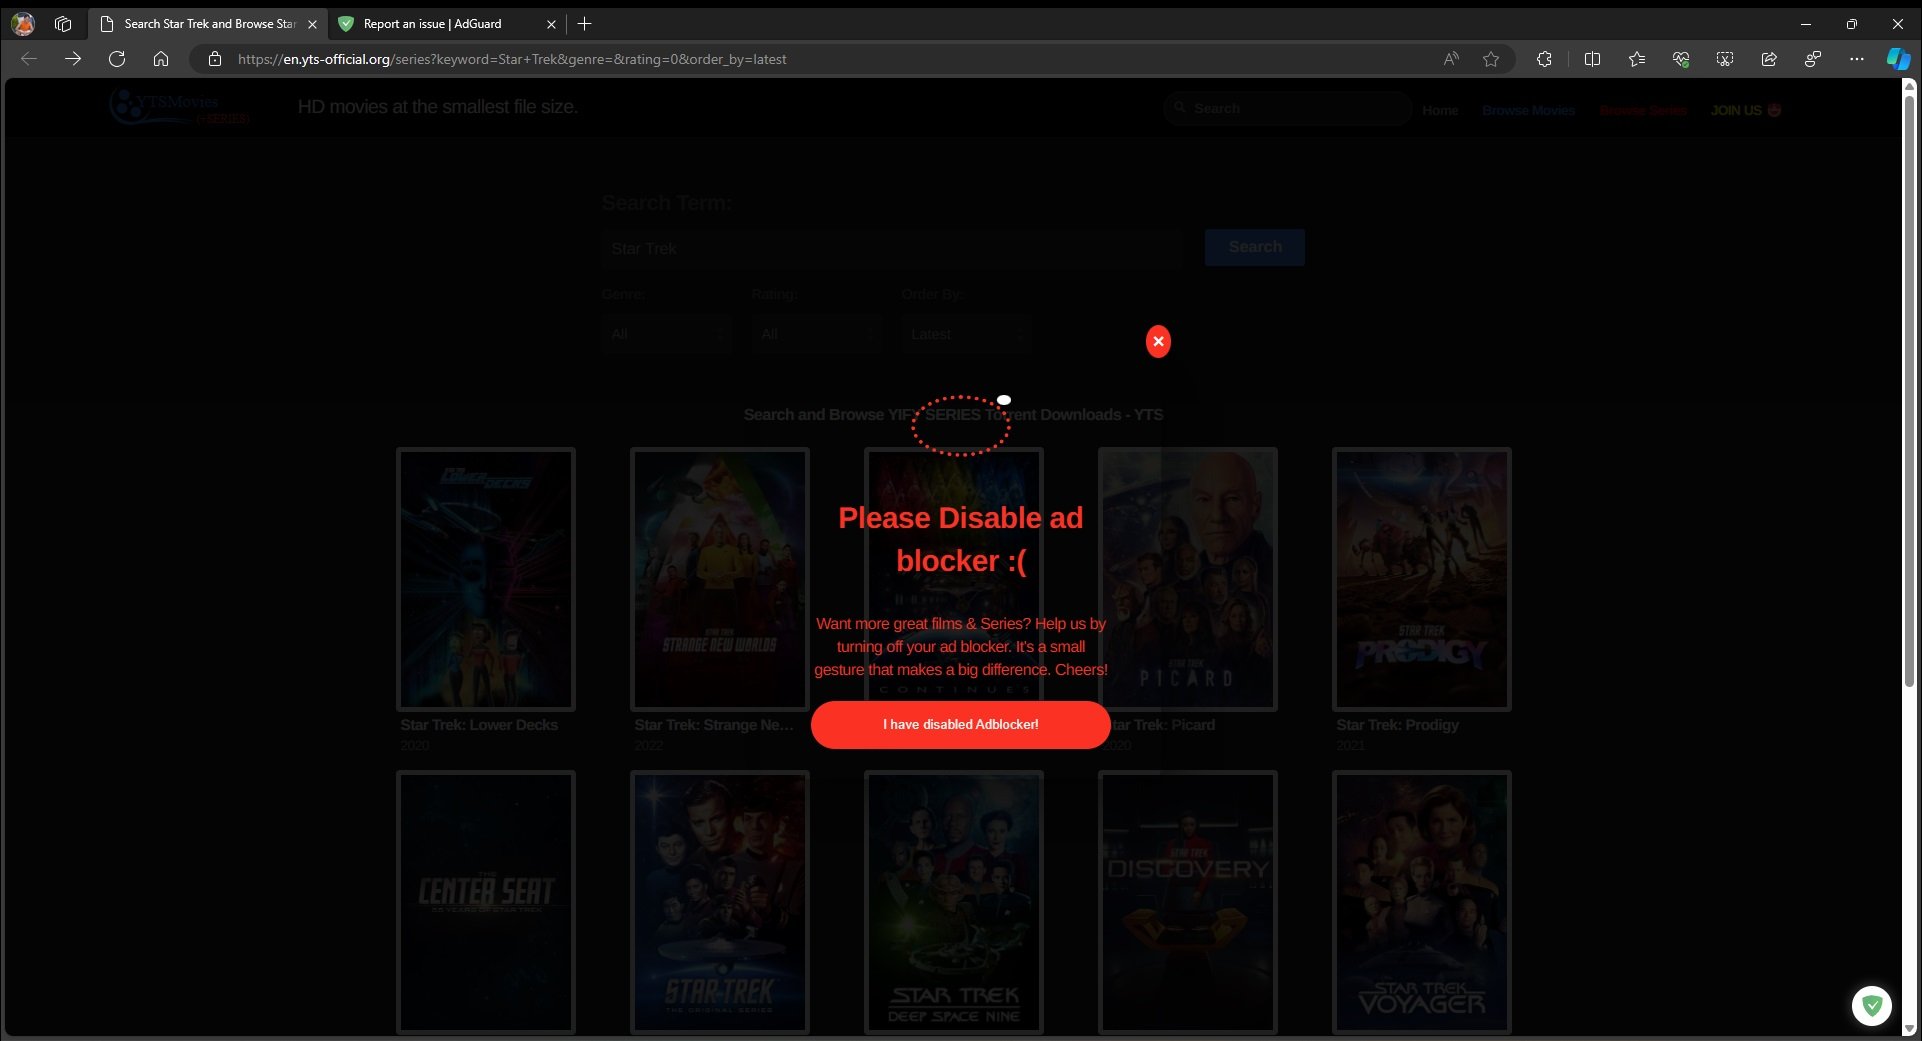The width and height of the screenshot is (1922, 1041).
Task: Refresh the current page
Action: point(117,59)
